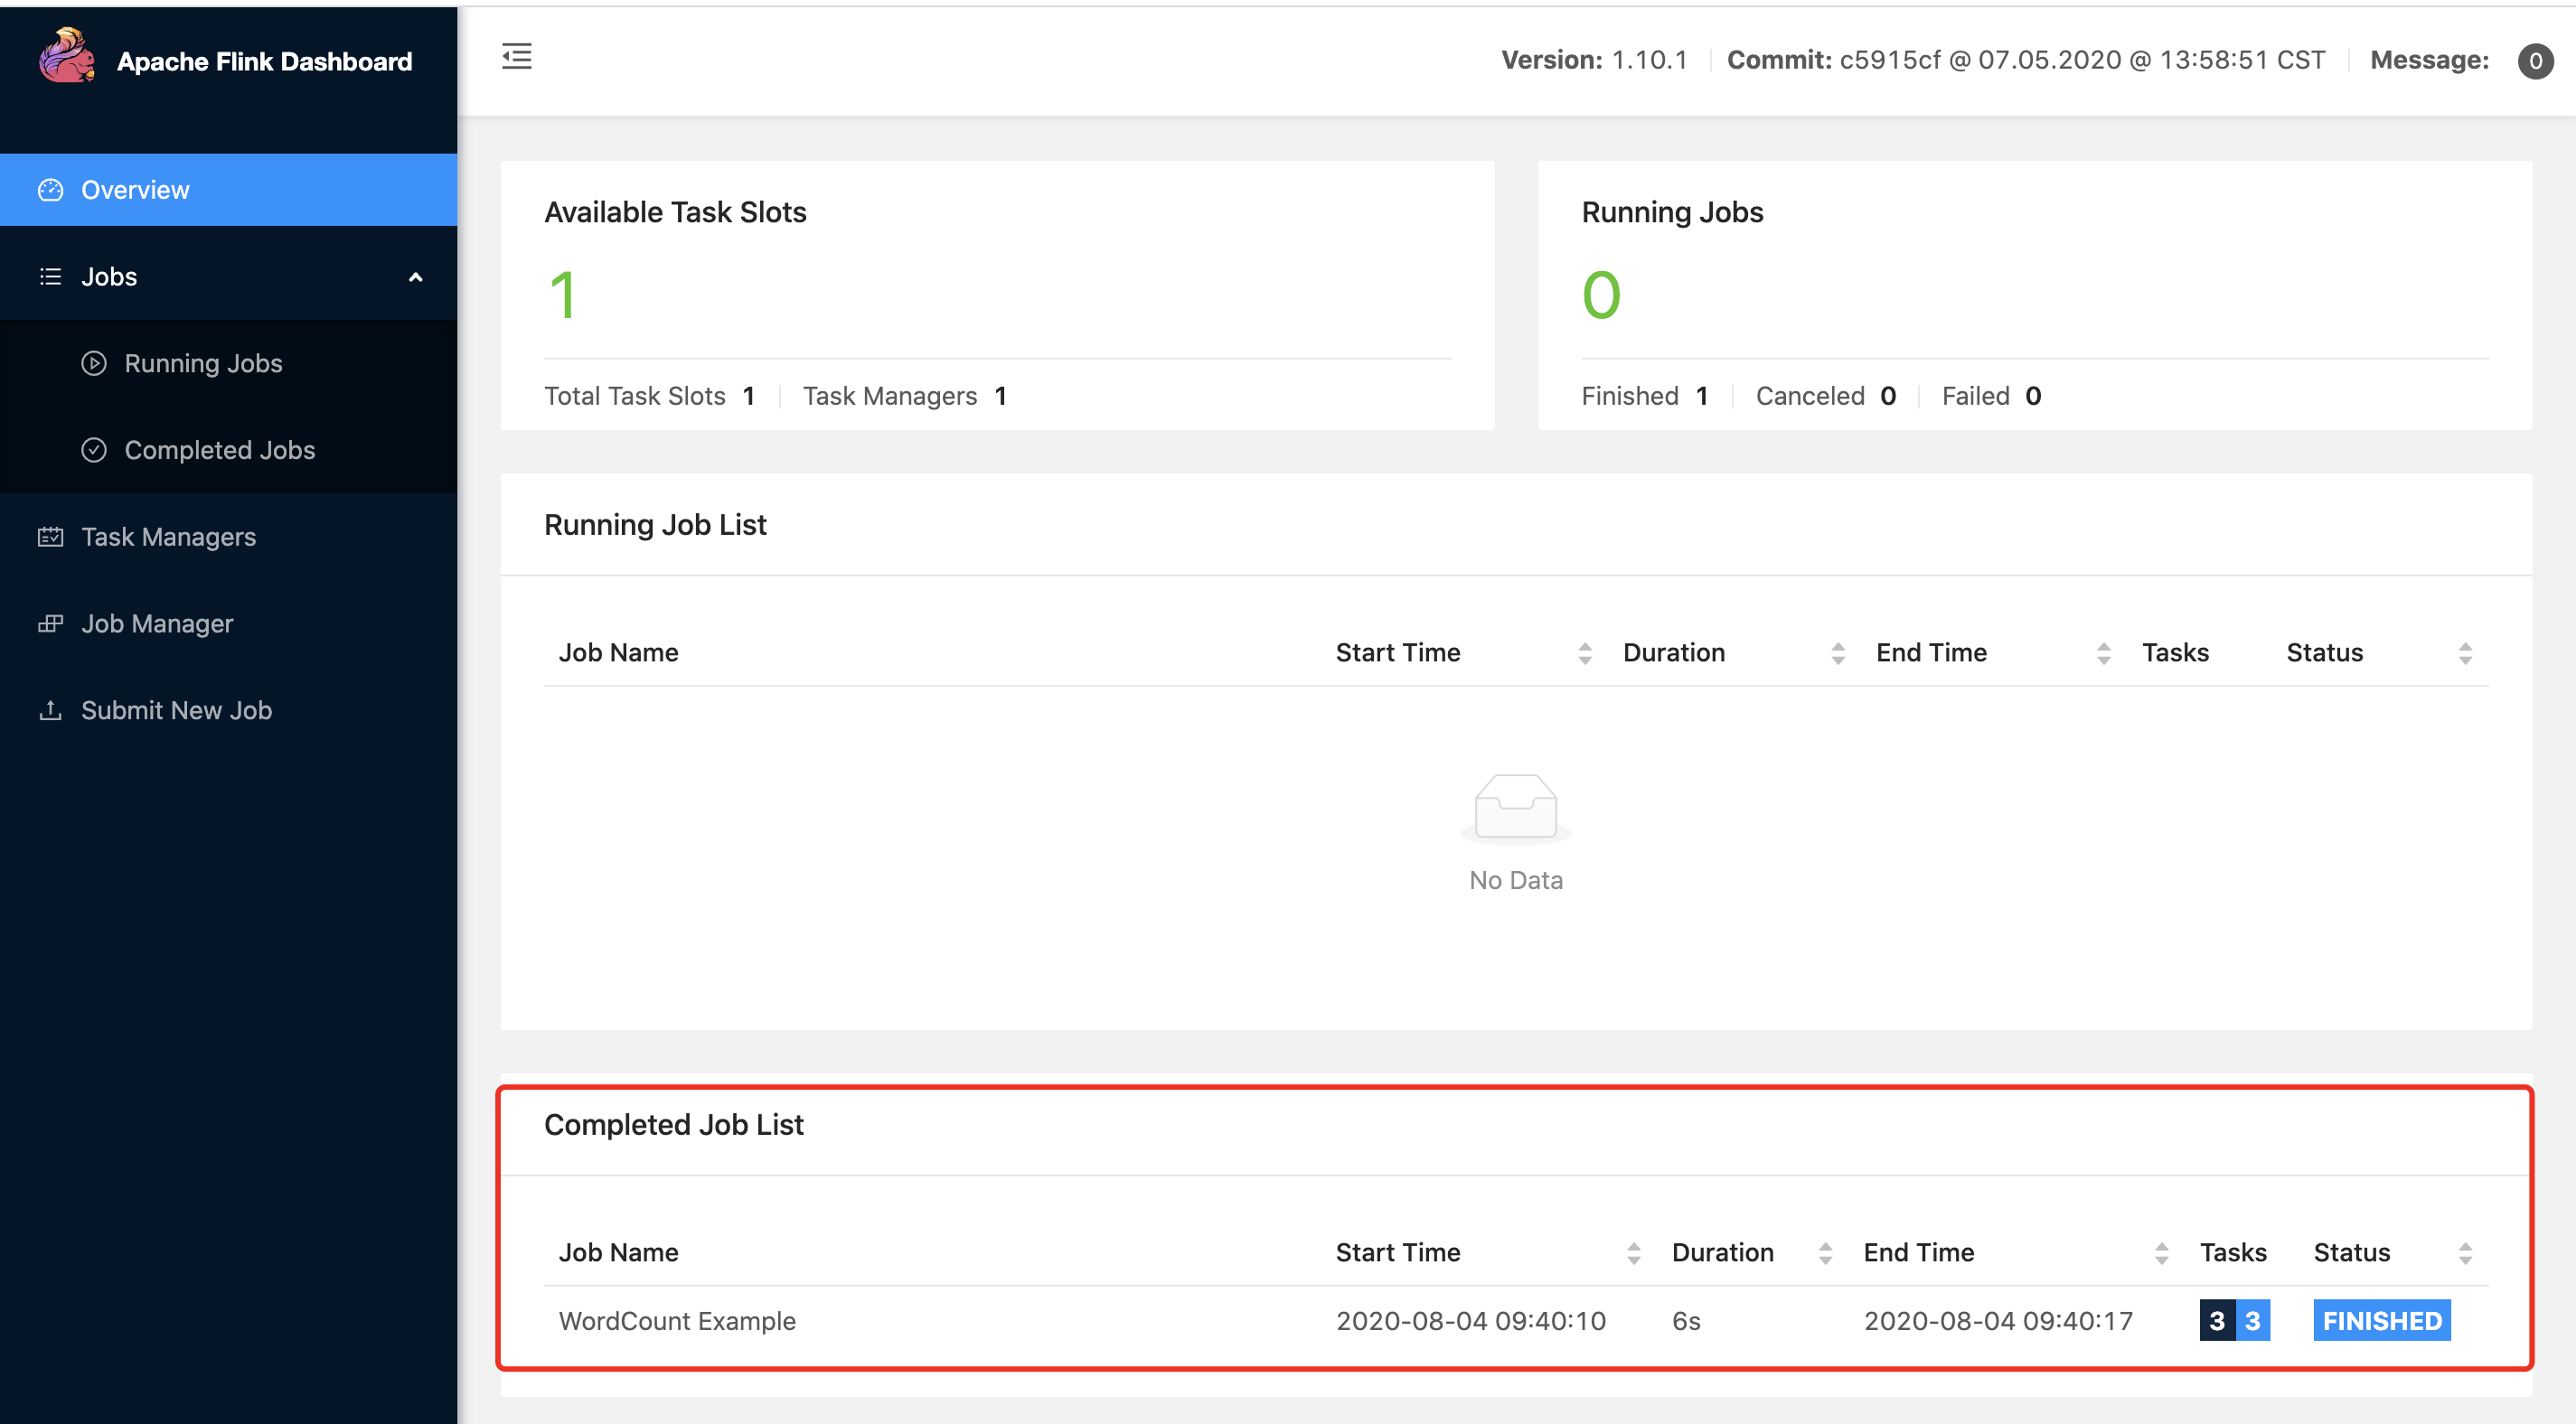Sort running jobs by Start Time
The image size is (2576, 1424).
(x=1584, y=653)
